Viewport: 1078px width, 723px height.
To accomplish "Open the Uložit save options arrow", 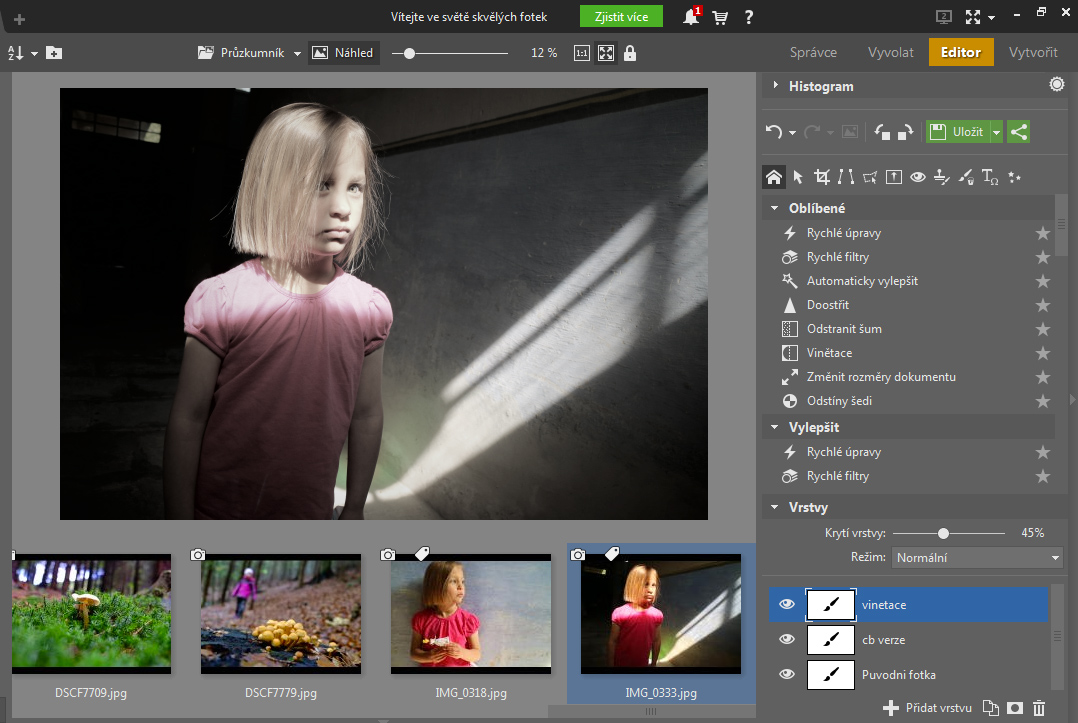I will tap(997, 131).
